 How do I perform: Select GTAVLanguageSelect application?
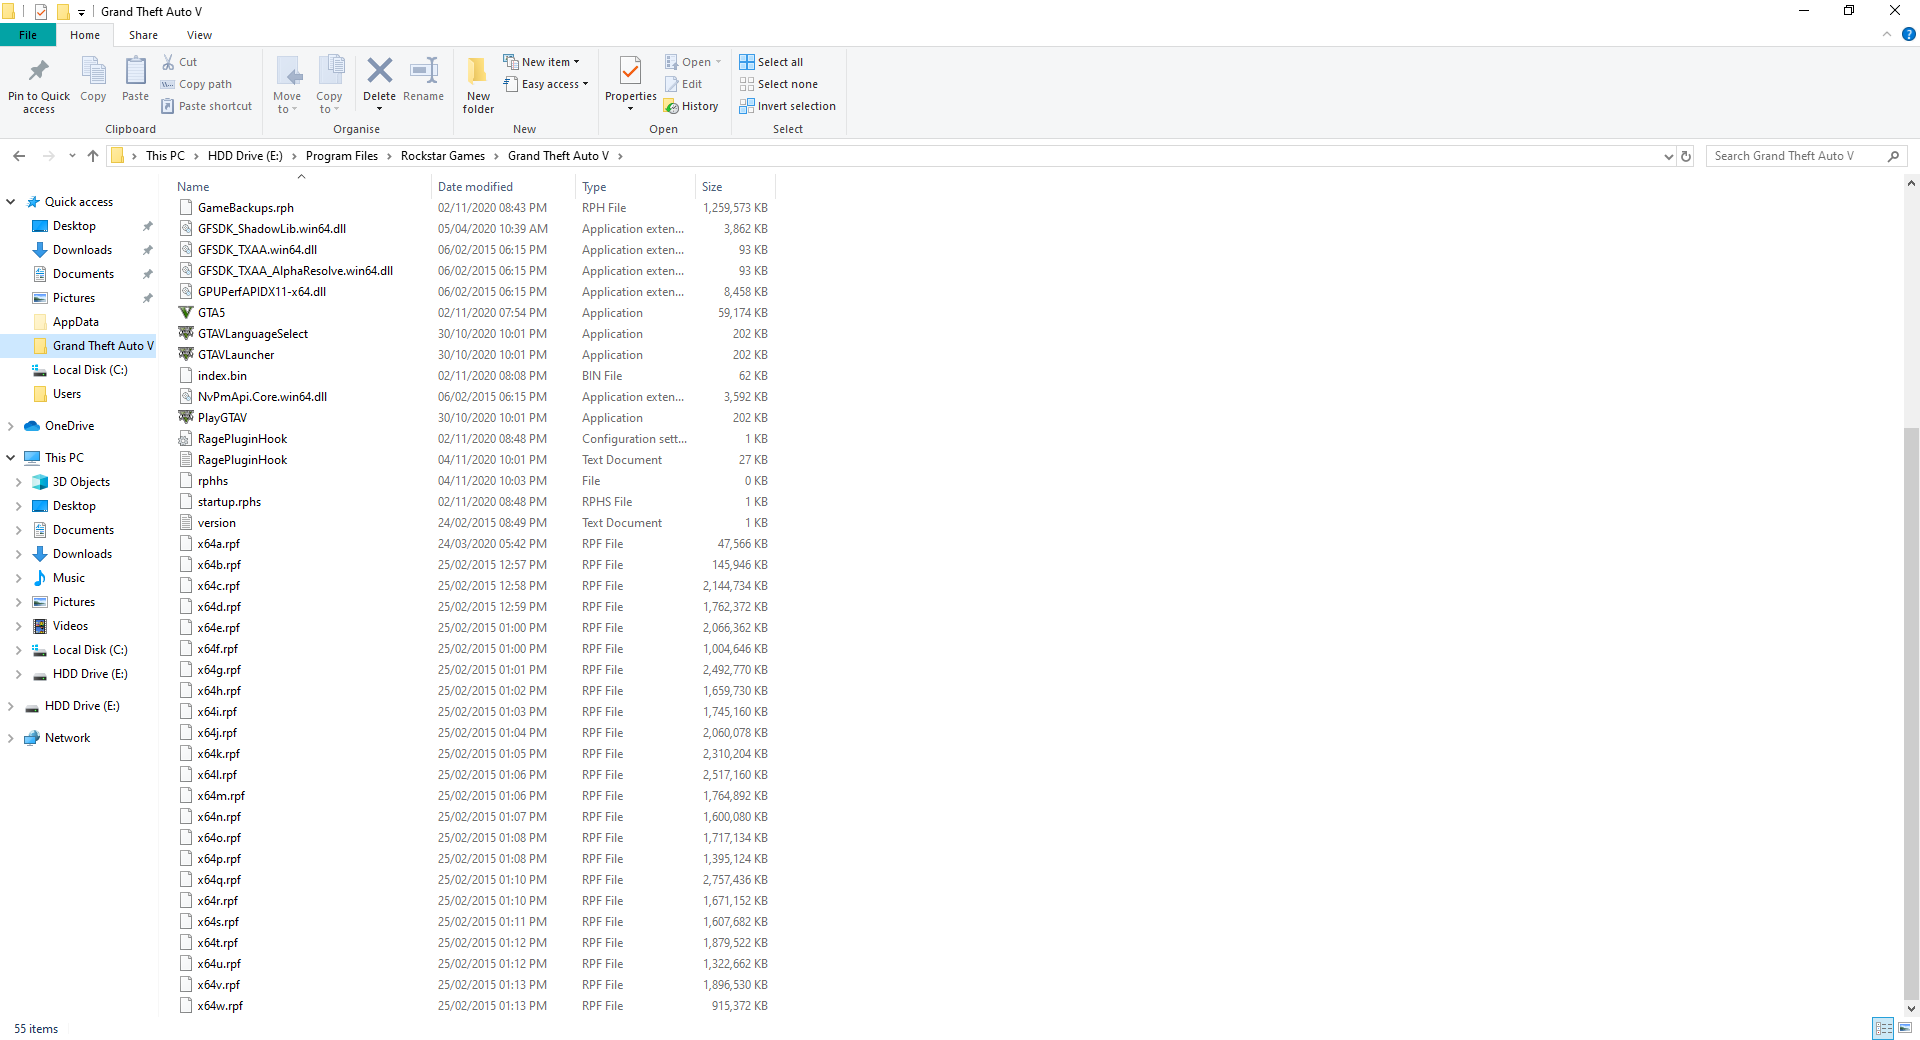pyautogui.click(x=252, y=334)
